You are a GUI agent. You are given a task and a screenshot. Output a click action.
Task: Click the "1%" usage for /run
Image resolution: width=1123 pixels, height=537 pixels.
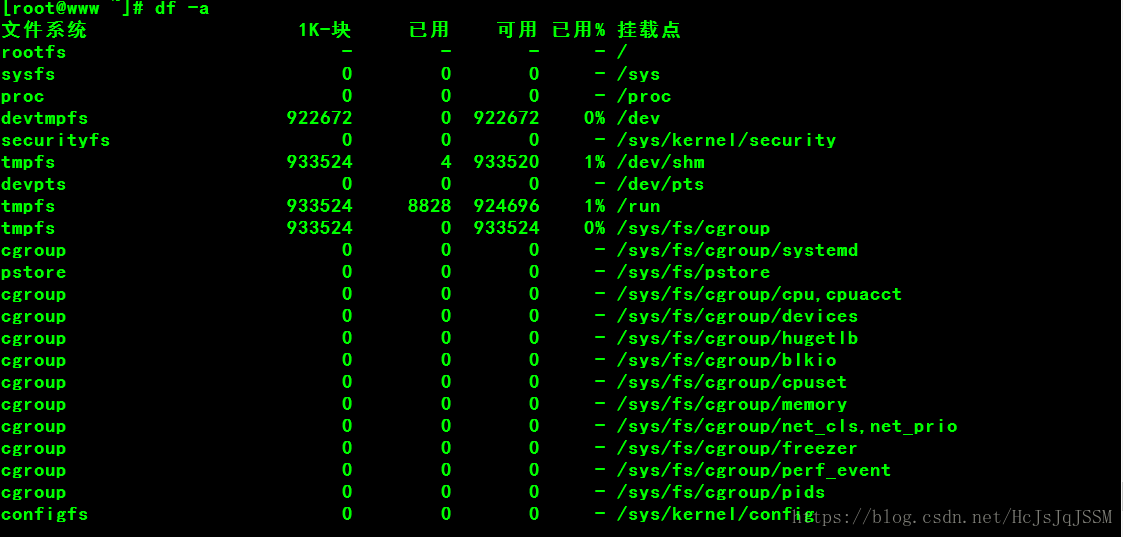594,206
